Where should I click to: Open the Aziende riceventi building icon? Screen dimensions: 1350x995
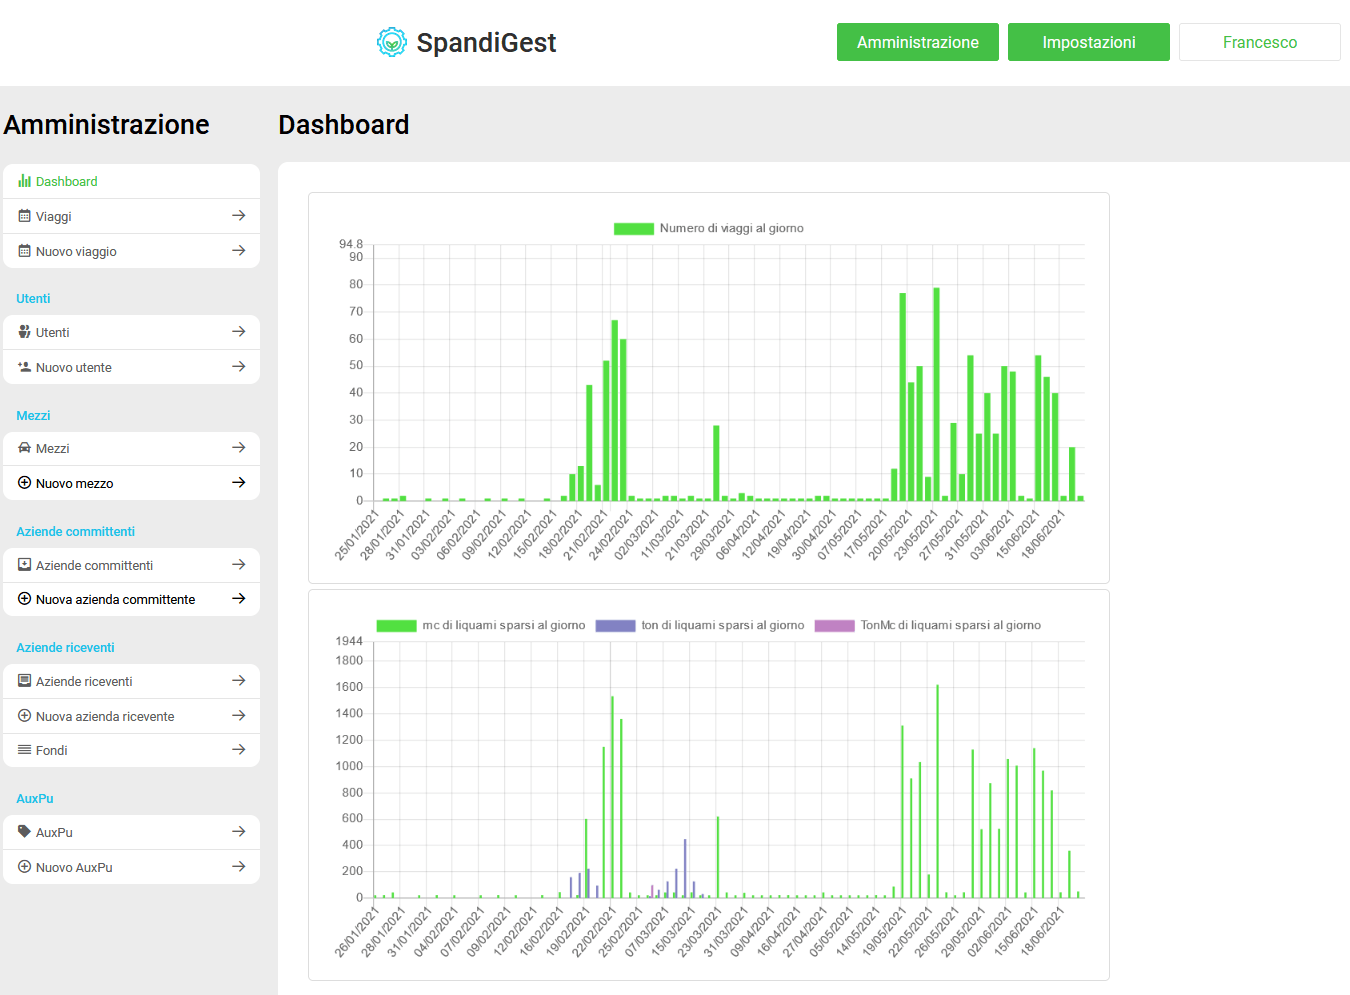[22, 680]
